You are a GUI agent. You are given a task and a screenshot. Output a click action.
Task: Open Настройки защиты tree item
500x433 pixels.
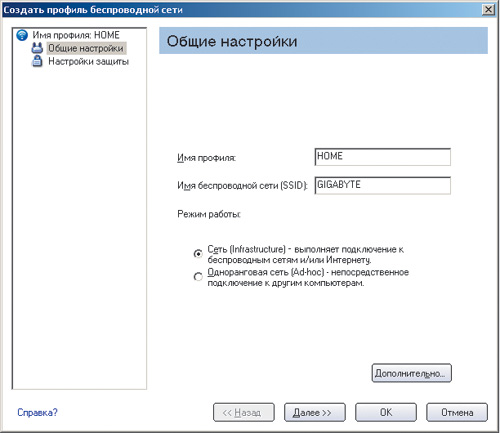89,61
